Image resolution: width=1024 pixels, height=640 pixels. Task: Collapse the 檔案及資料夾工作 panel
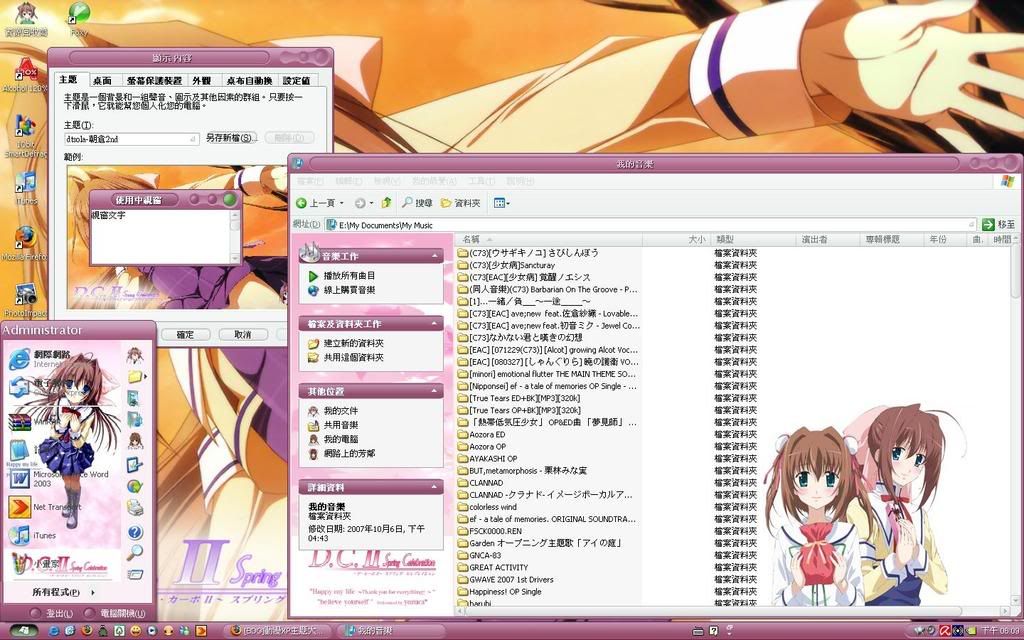click(434, 324)
